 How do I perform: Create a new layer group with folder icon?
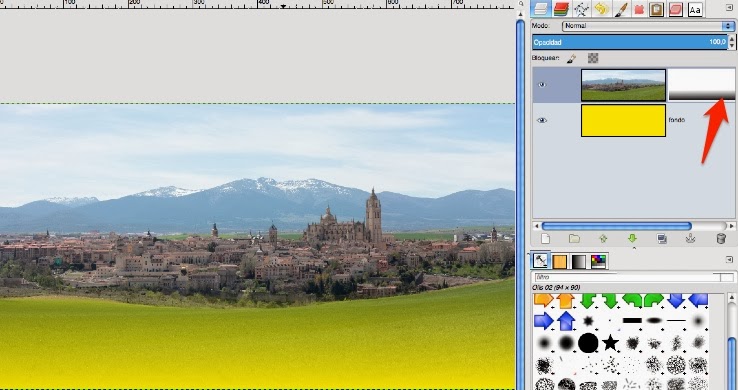(574, 239)
